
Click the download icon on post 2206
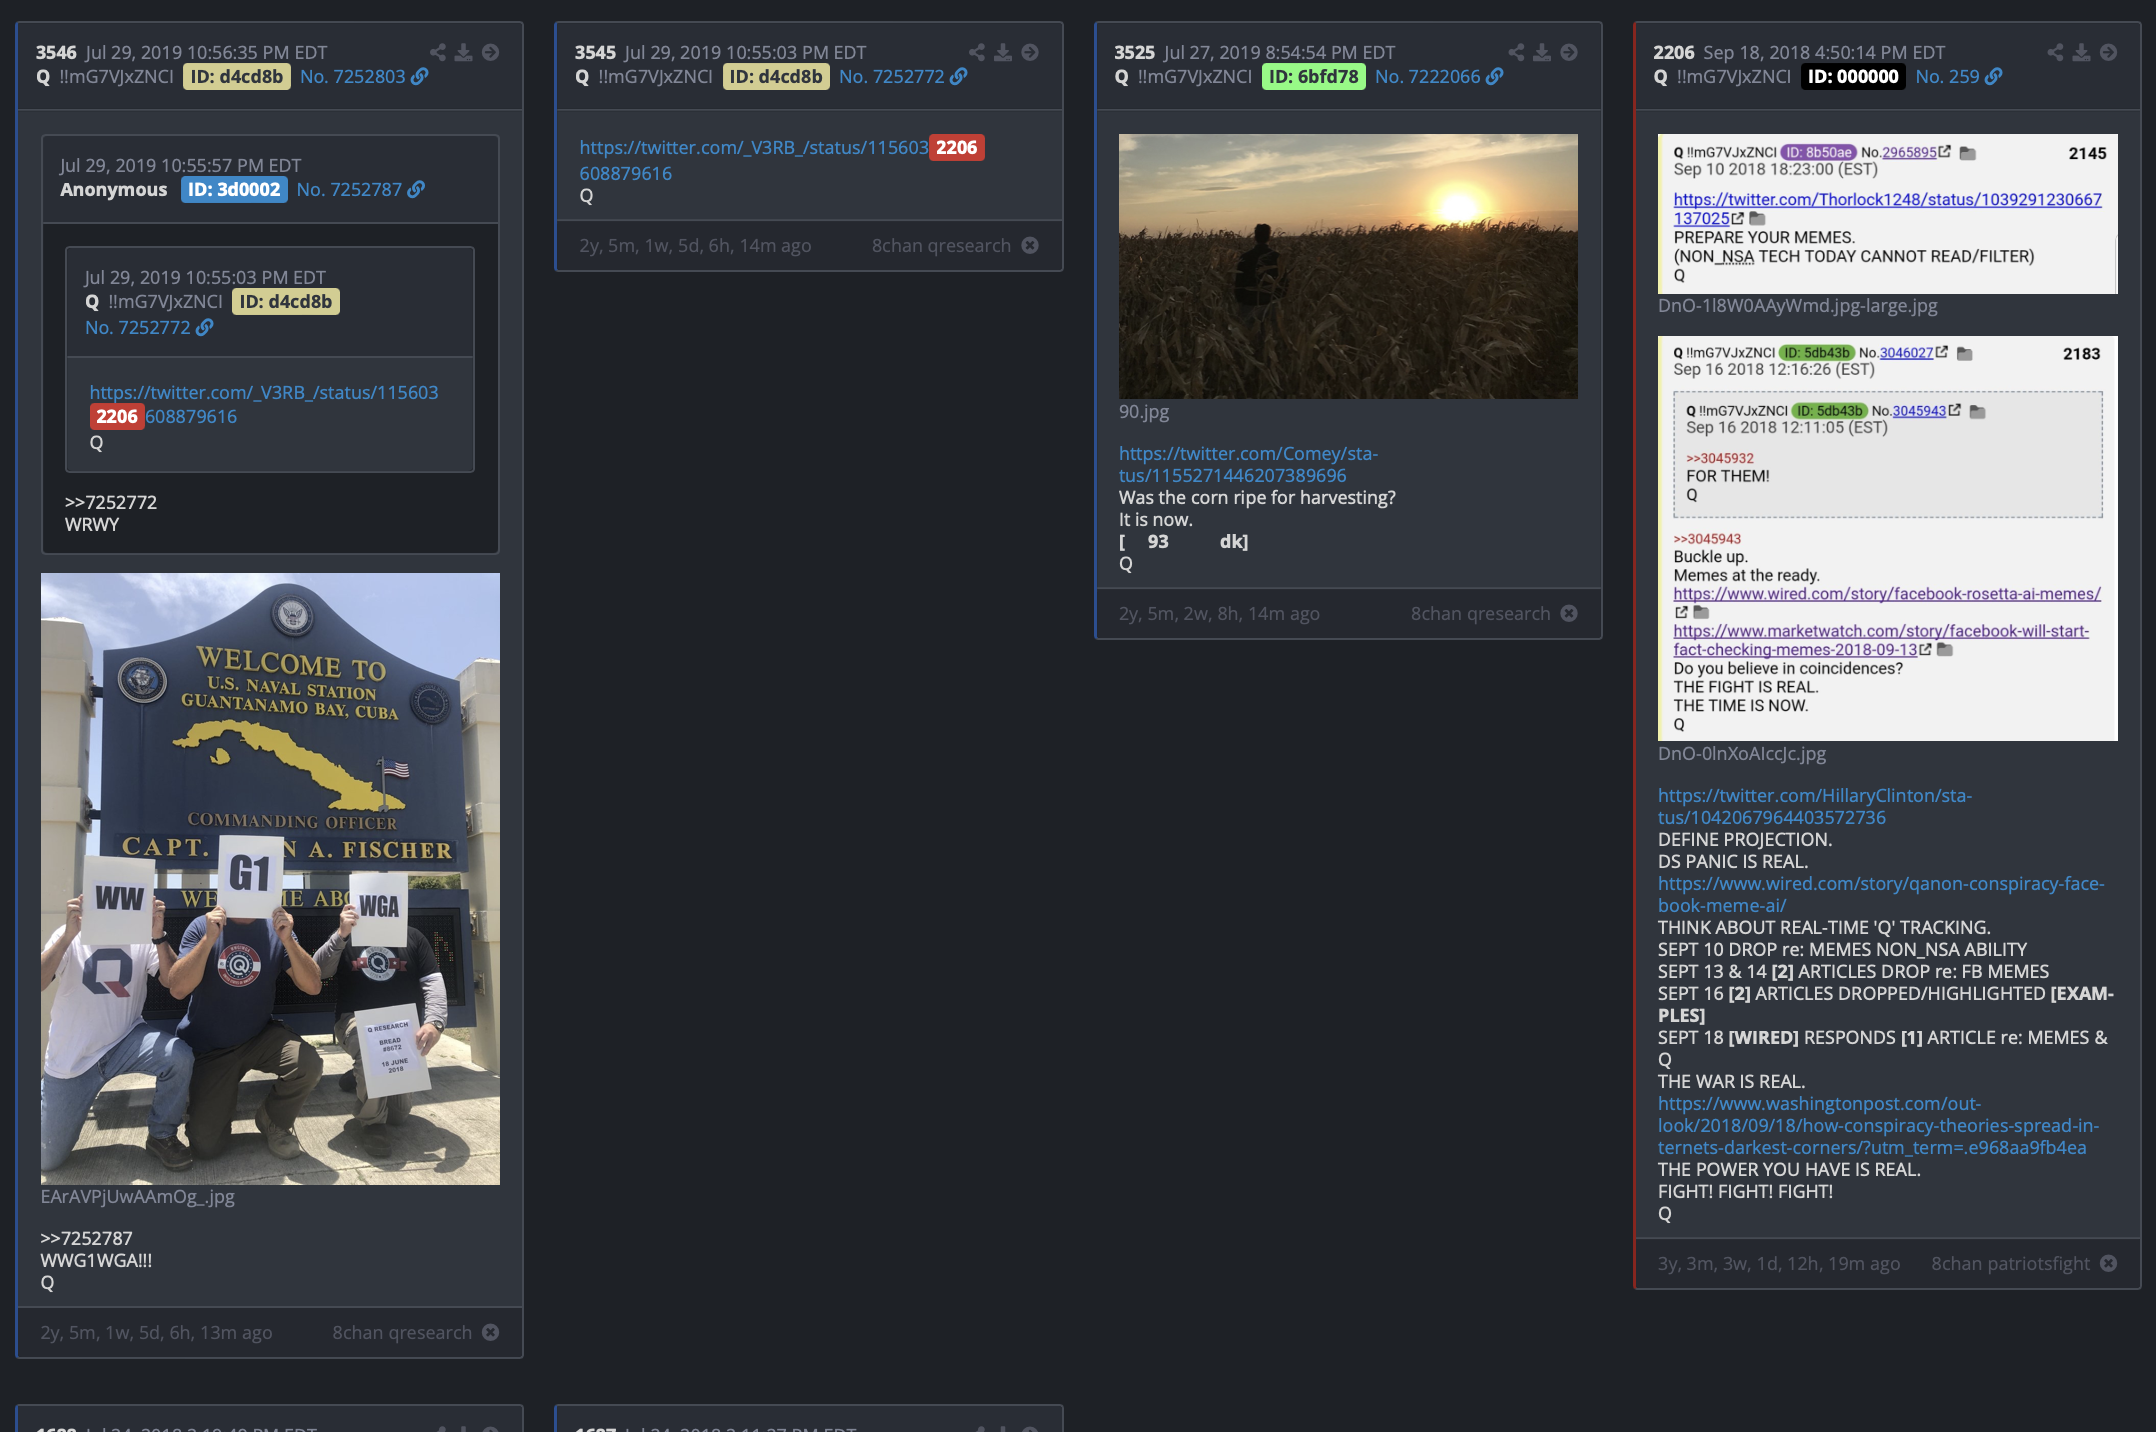(2081, 52)
